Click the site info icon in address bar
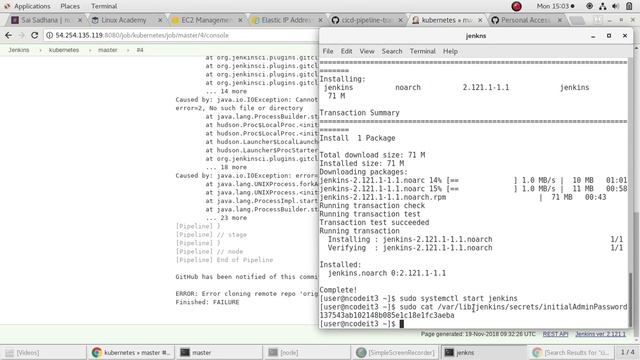The width and height of the screenshot is (640, 360). point(49,36)
